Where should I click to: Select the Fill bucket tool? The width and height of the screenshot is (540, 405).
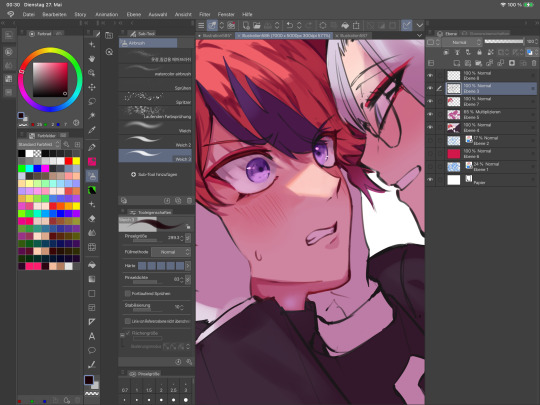(92, 265)
